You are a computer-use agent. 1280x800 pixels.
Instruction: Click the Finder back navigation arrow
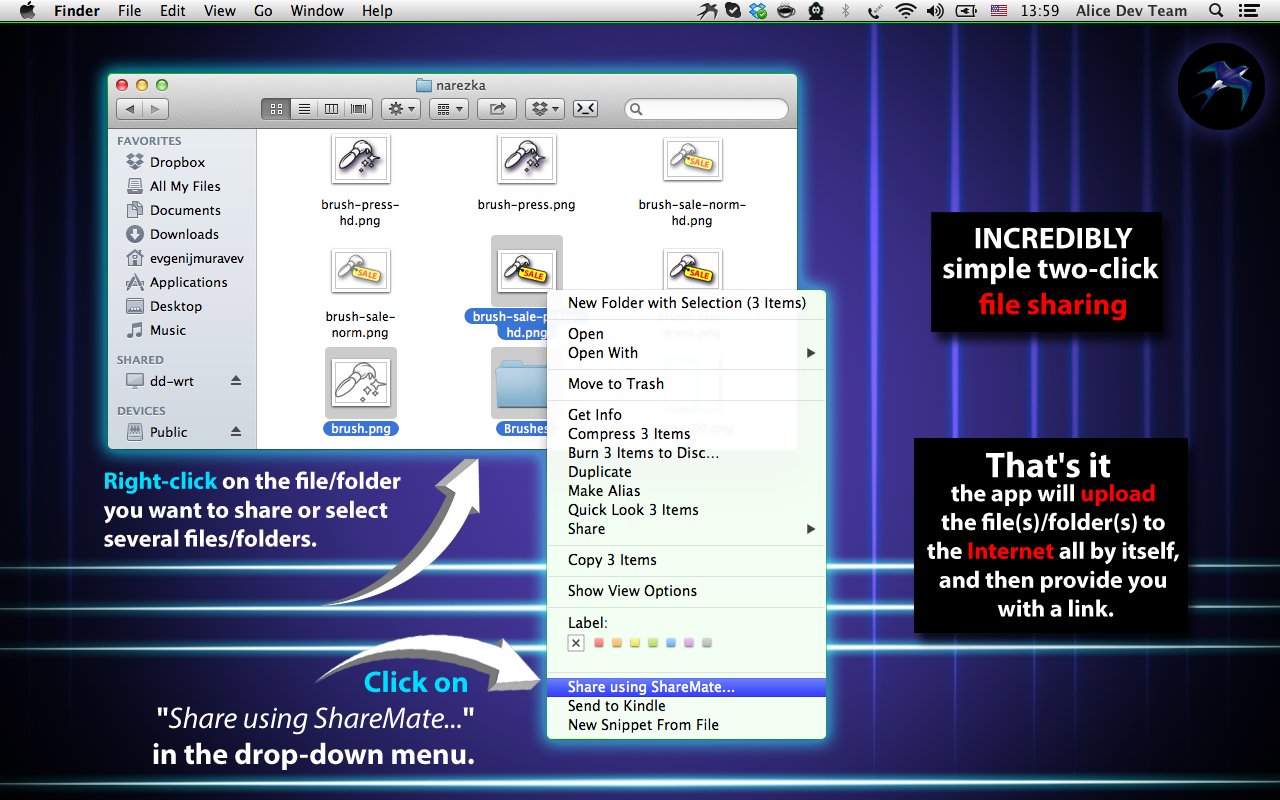coord(129,109)
